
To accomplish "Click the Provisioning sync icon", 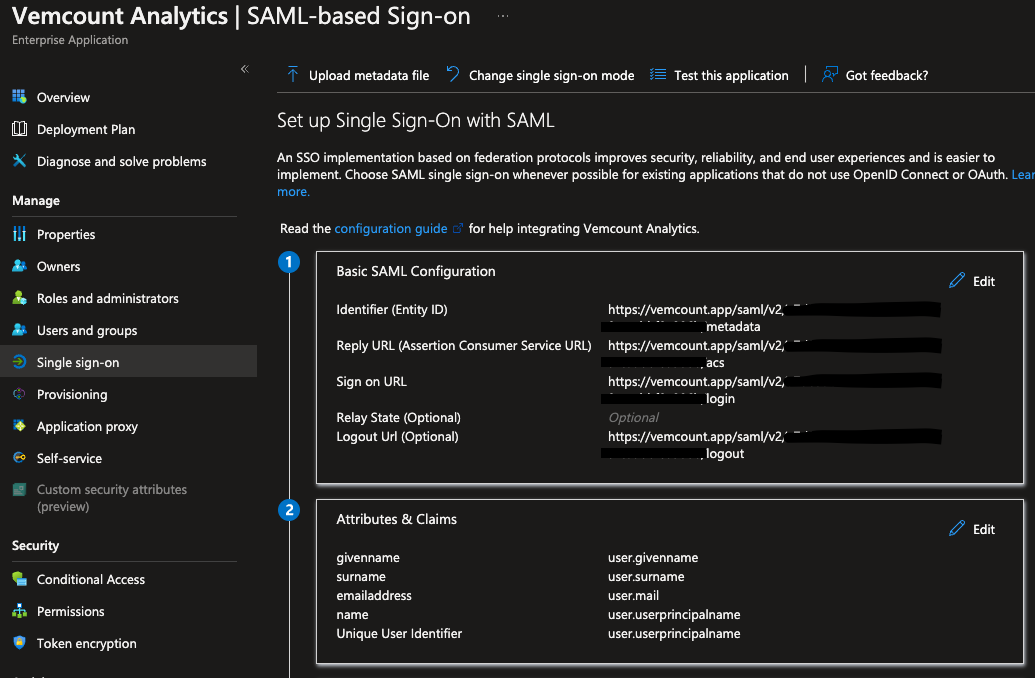I will (x=19, y=393).
